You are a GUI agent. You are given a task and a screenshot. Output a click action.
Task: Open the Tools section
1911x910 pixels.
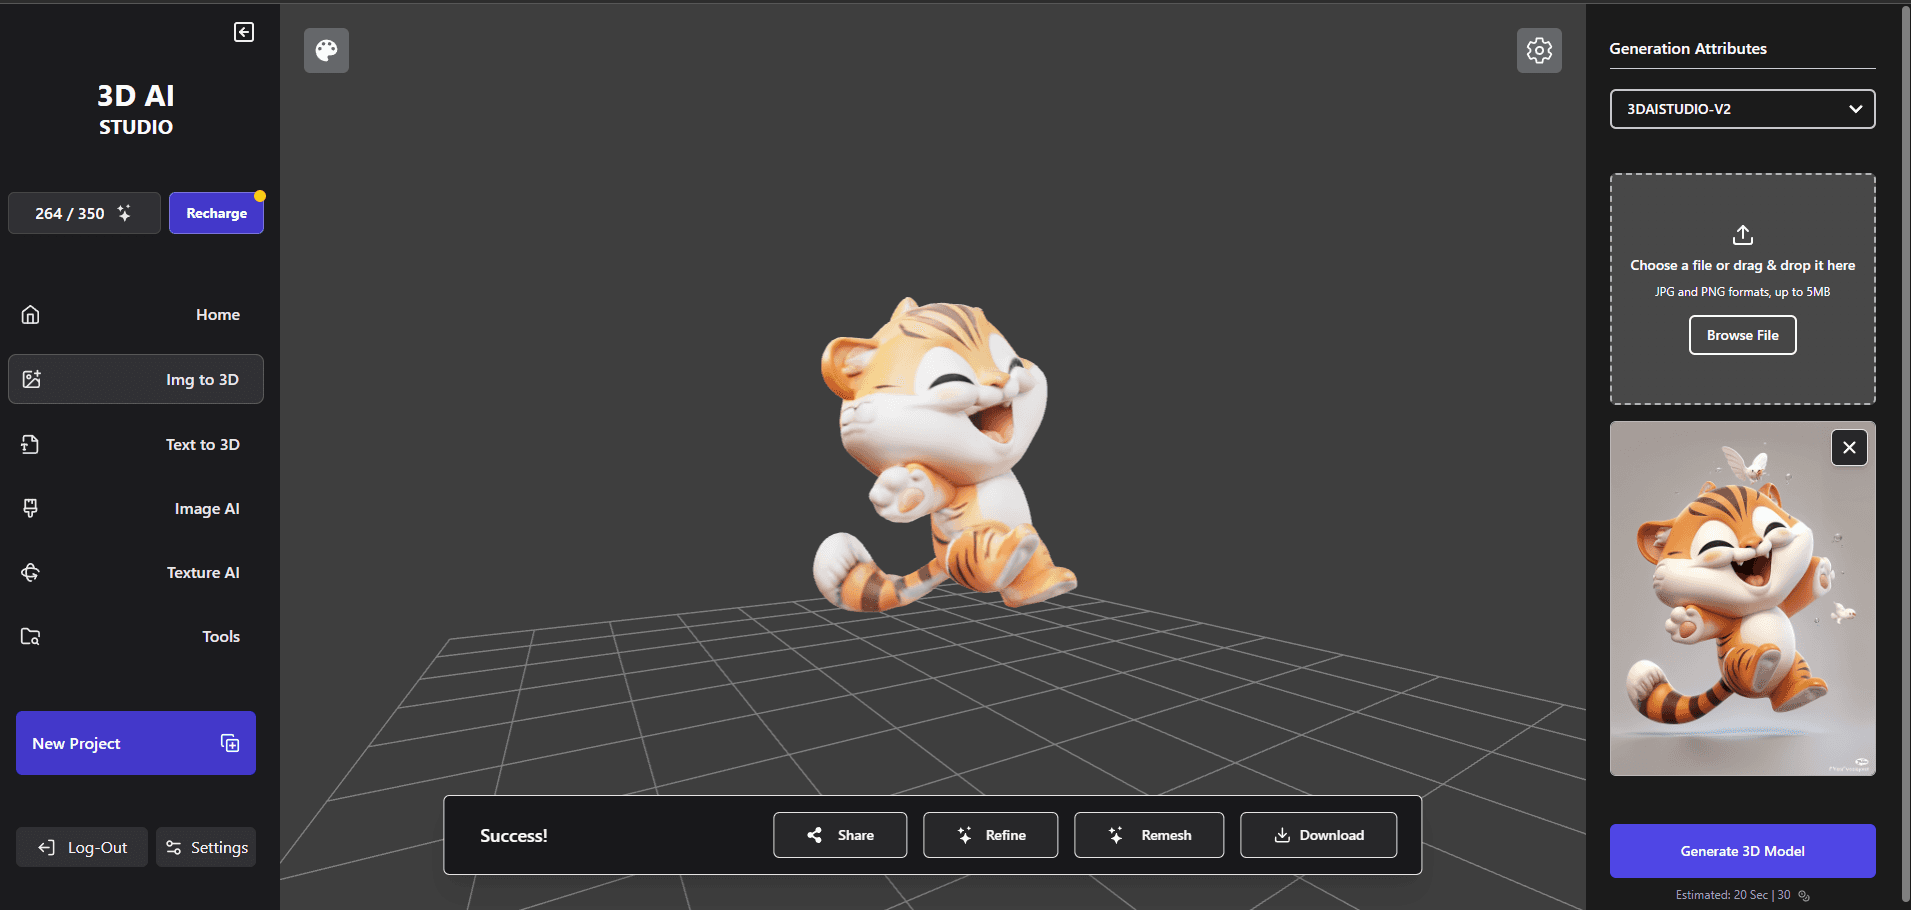coord(135,636)
